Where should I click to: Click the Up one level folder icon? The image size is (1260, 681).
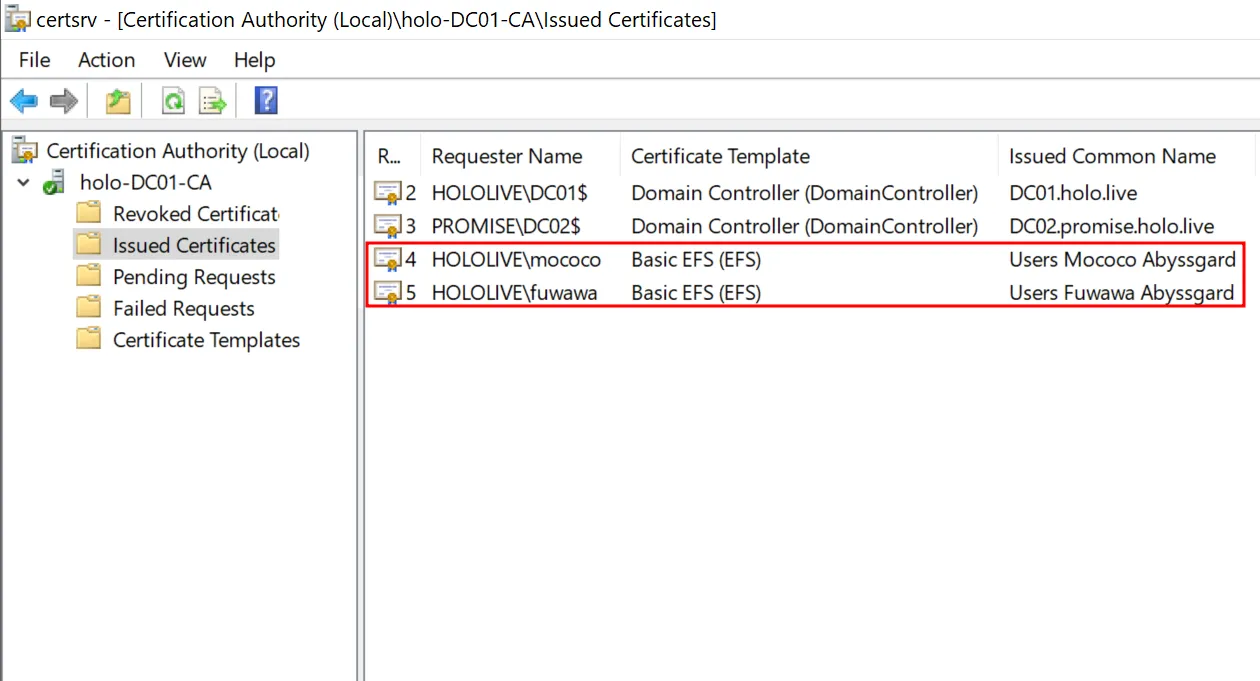pyautogui.click(x=119, y=100)
